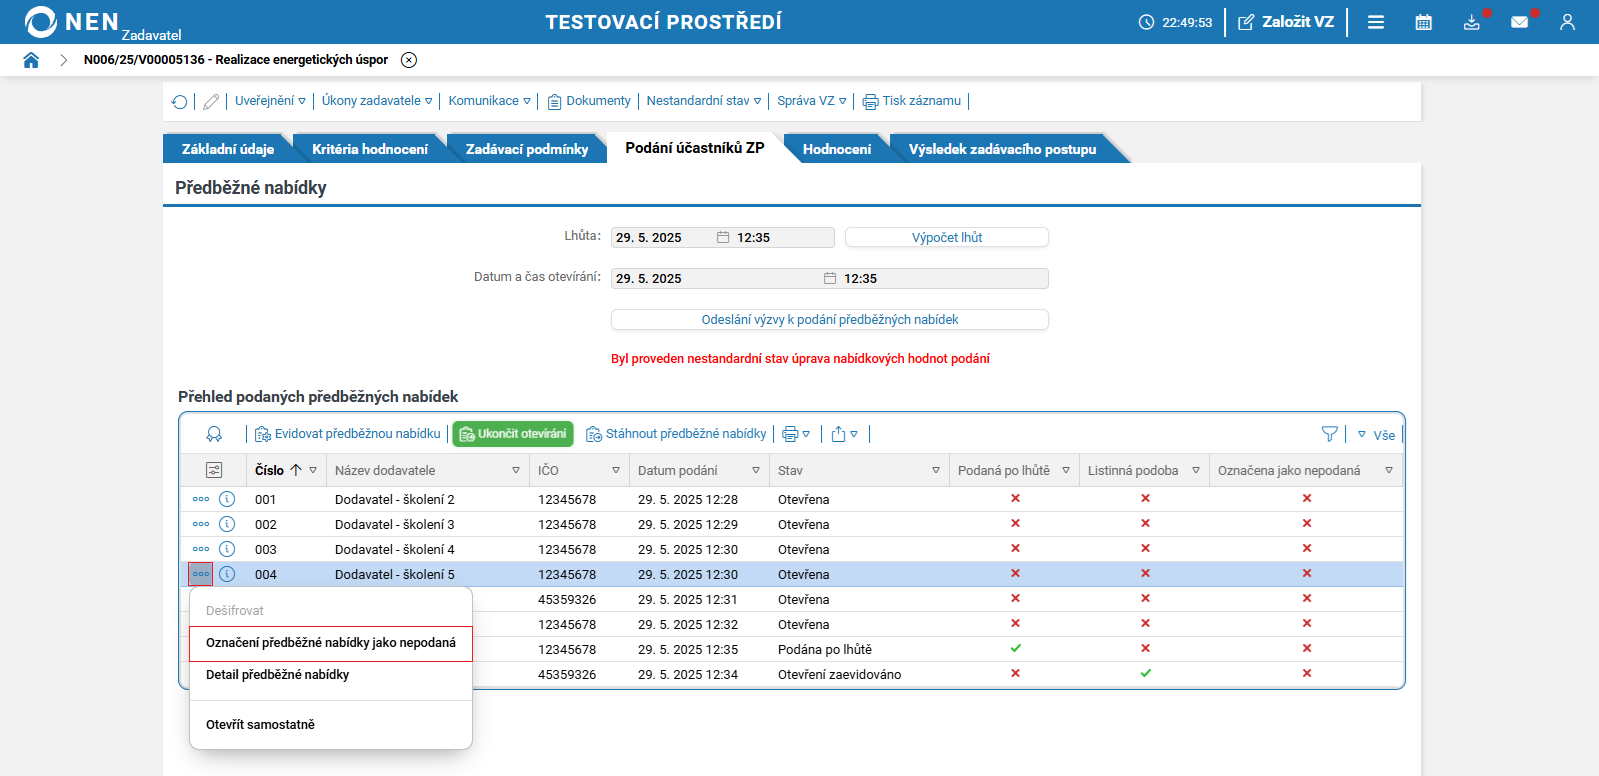
Task: Expand Nestandardní stav menu
Action: (704, 101)
